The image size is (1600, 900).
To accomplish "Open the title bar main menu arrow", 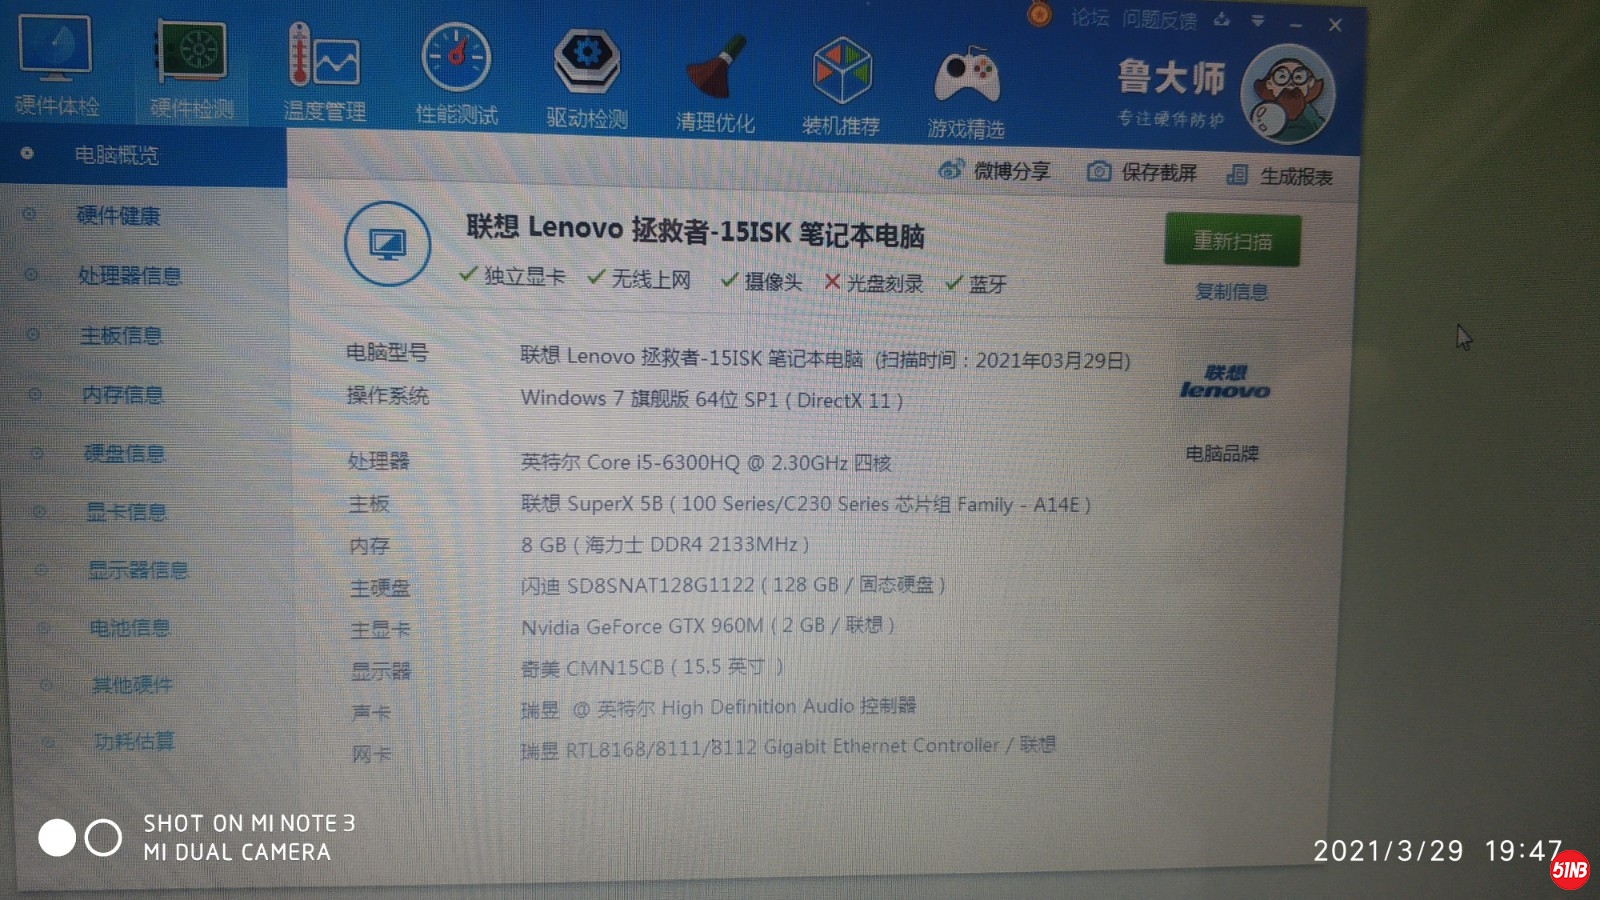I will (1258, 20).
